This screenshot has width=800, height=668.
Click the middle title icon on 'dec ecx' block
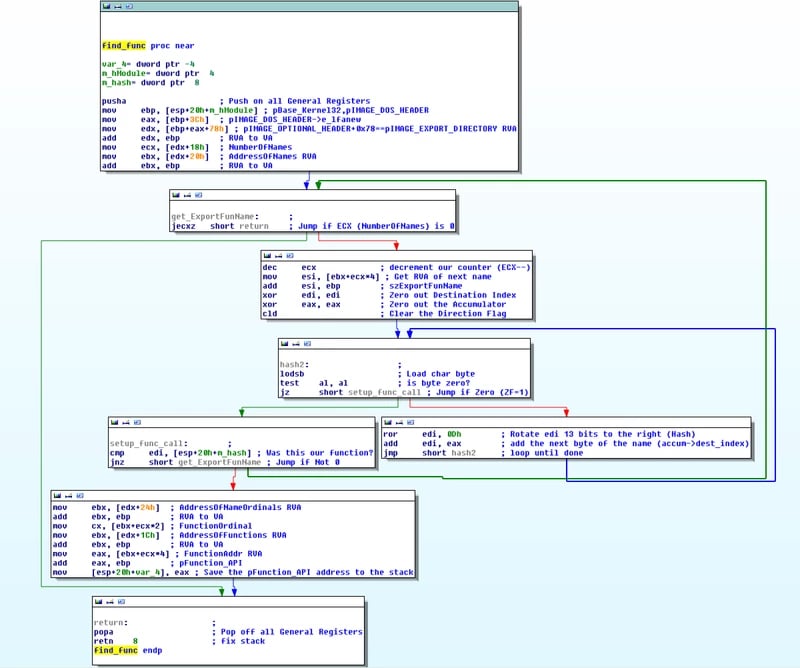pyautogui.click(x=277, y=254)
